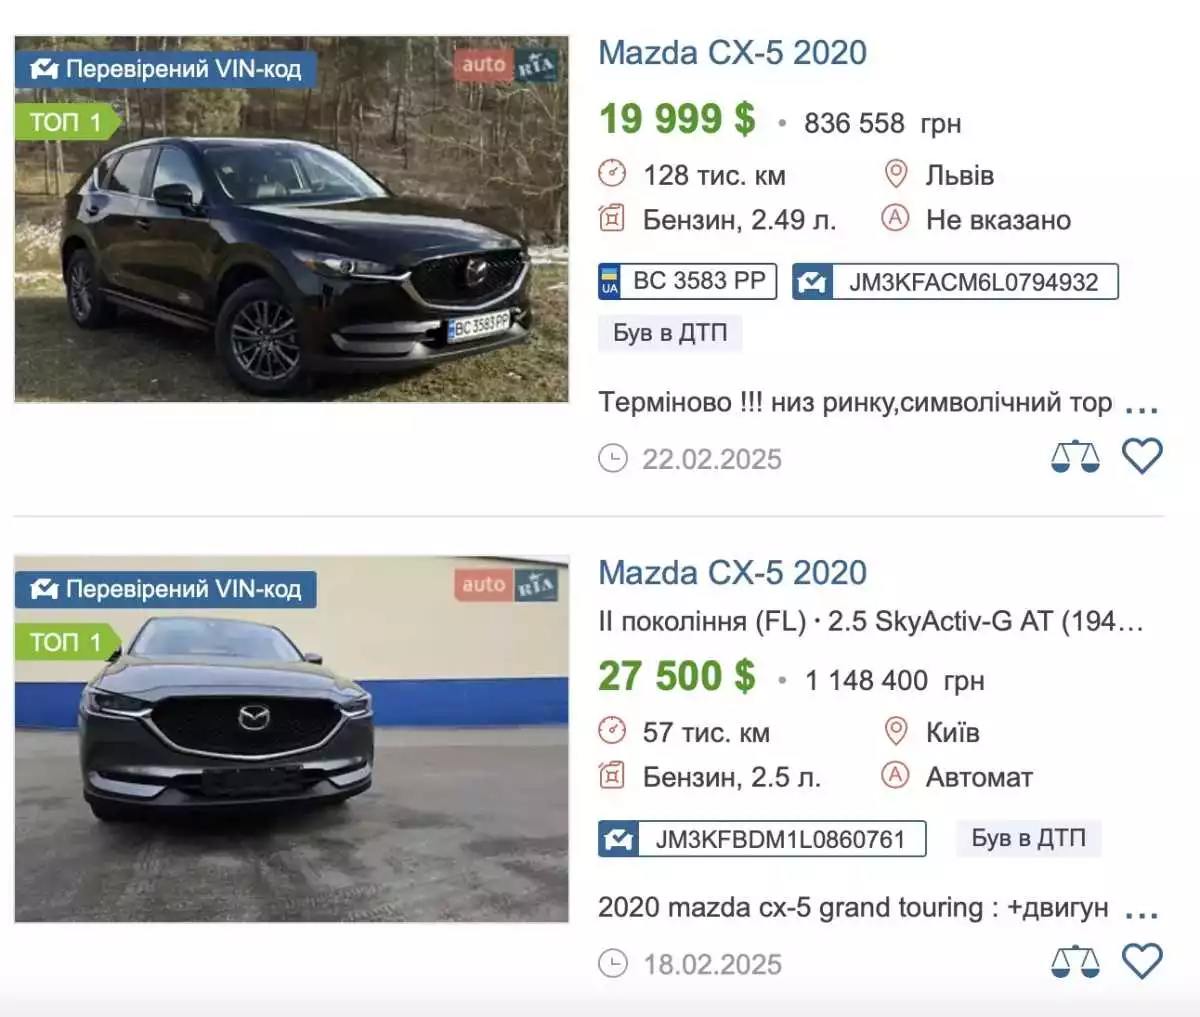Click the VIN badge JM3KFBDM1L0860761
The height and width of the screenshot is (1017, 1200).
(x=762, y=839)
